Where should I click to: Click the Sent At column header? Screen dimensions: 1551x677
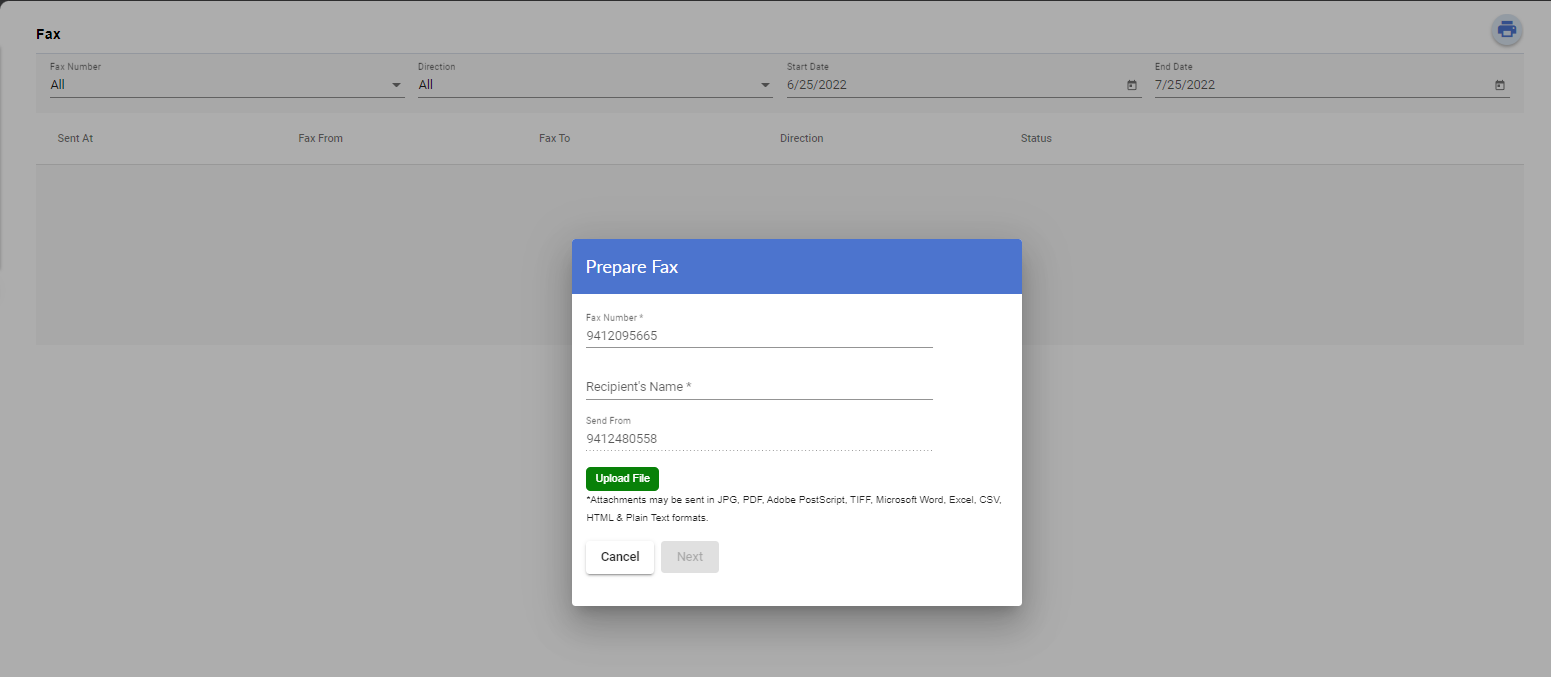75,138
